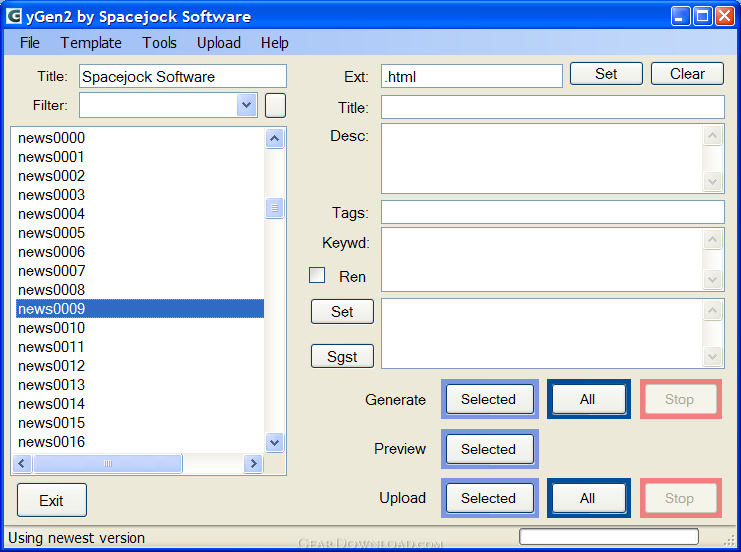Click the highlighted news0009 entry

(x=140, y=309)
